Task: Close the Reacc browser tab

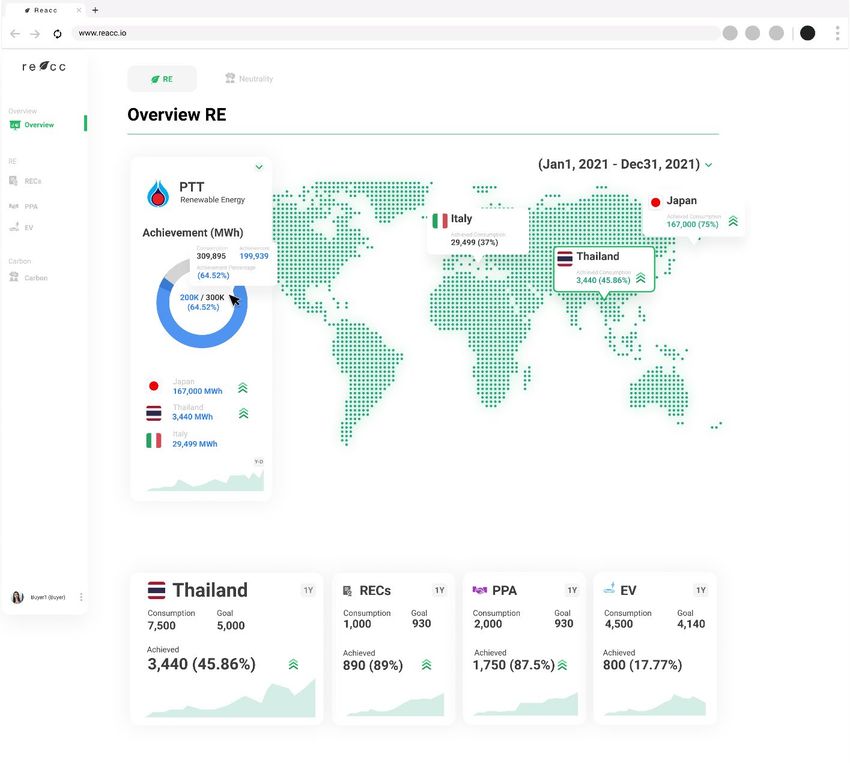Action: click(x=79, y=10)
